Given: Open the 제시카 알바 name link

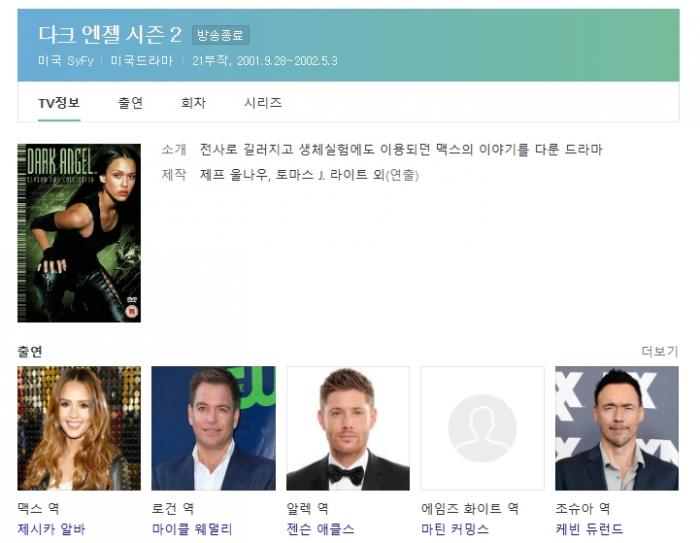Looking at the screenshot, I should (x=51, y=529).
